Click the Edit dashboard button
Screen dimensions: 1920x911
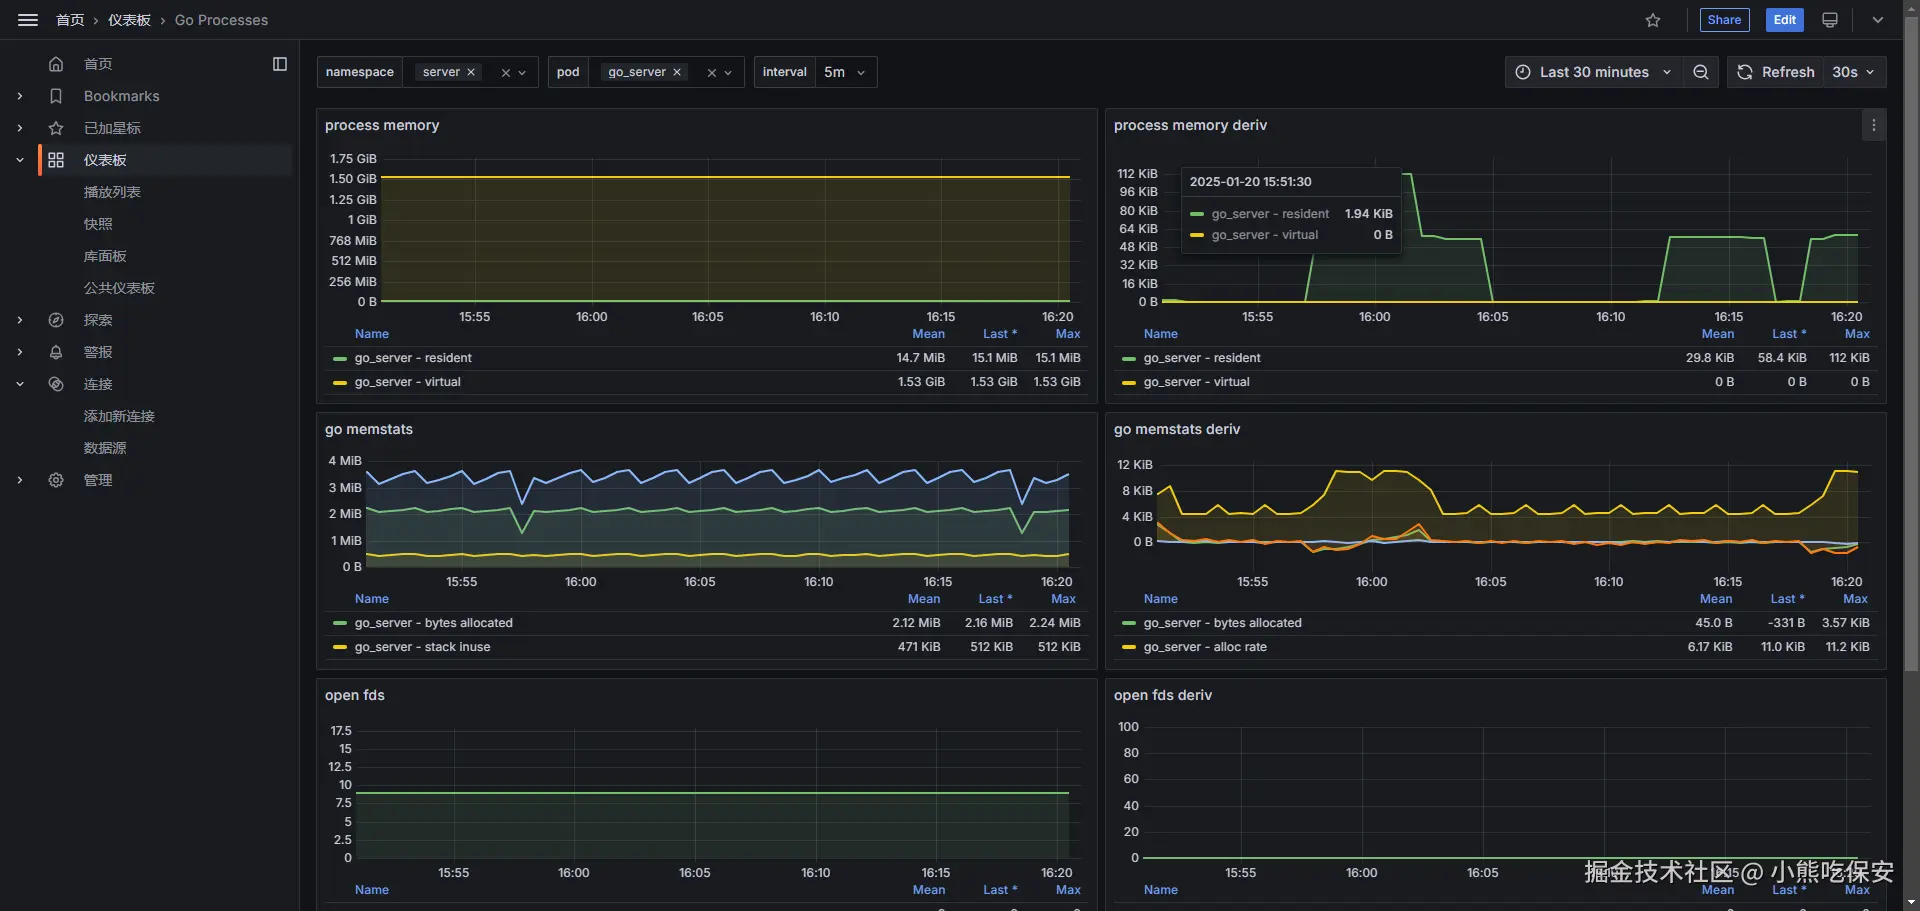click(x=1784, y=20)
